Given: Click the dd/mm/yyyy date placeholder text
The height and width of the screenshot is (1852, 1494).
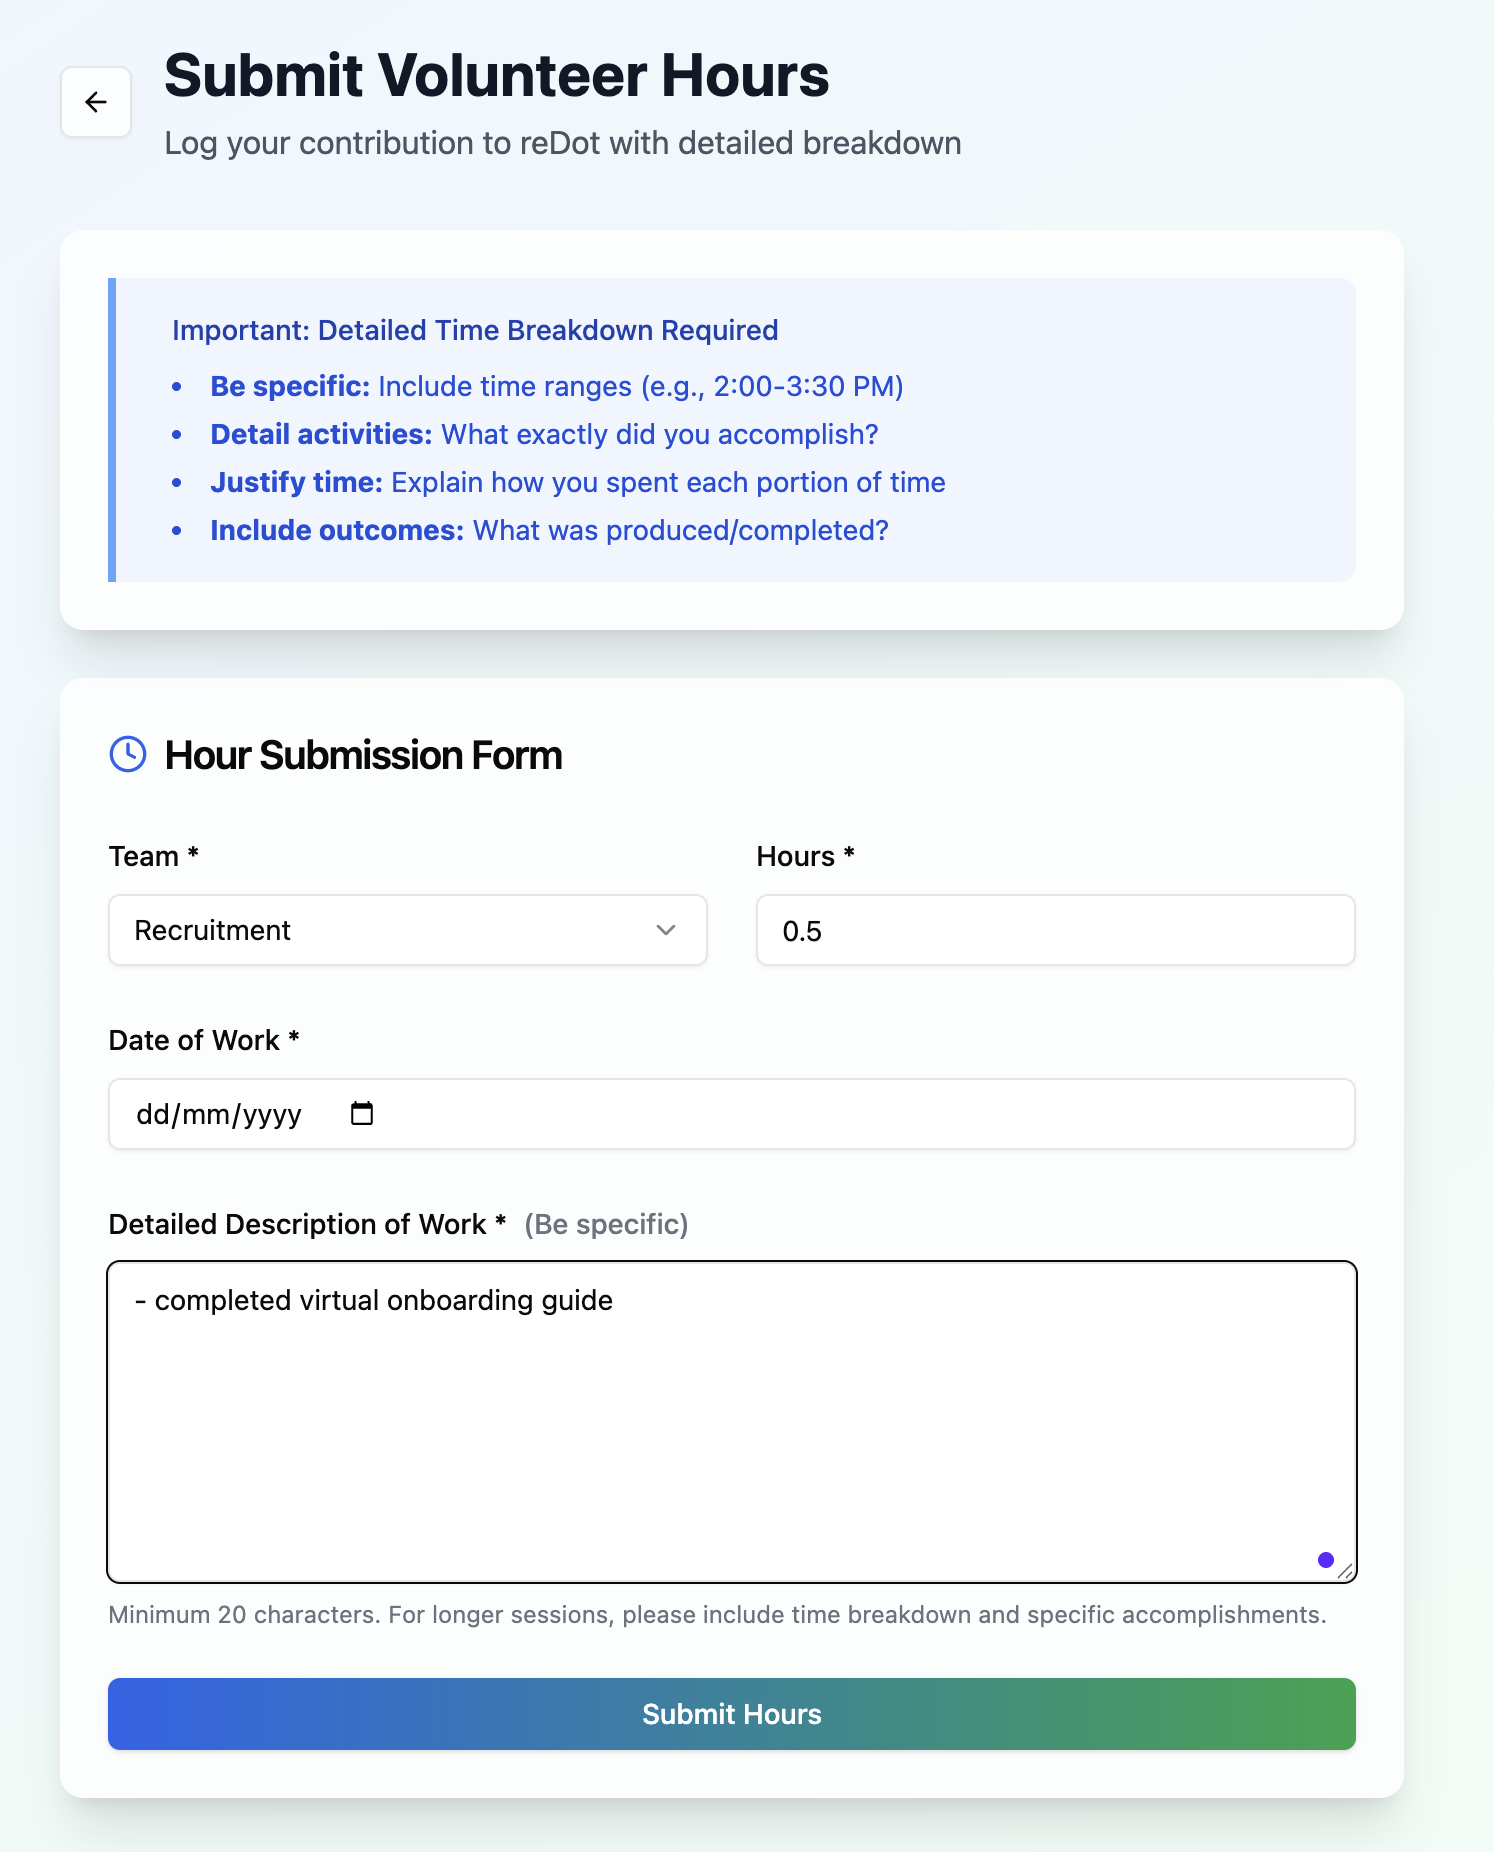Looking at the screenshot, I should 219,1114.
